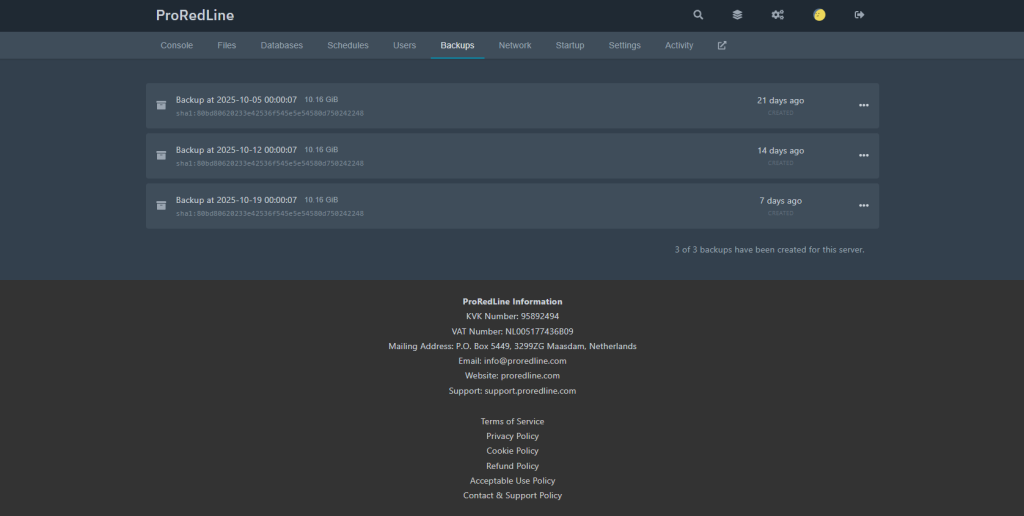Click the external link icon in navigation bar
The image size is (1024, 516).
click(722, 45)
